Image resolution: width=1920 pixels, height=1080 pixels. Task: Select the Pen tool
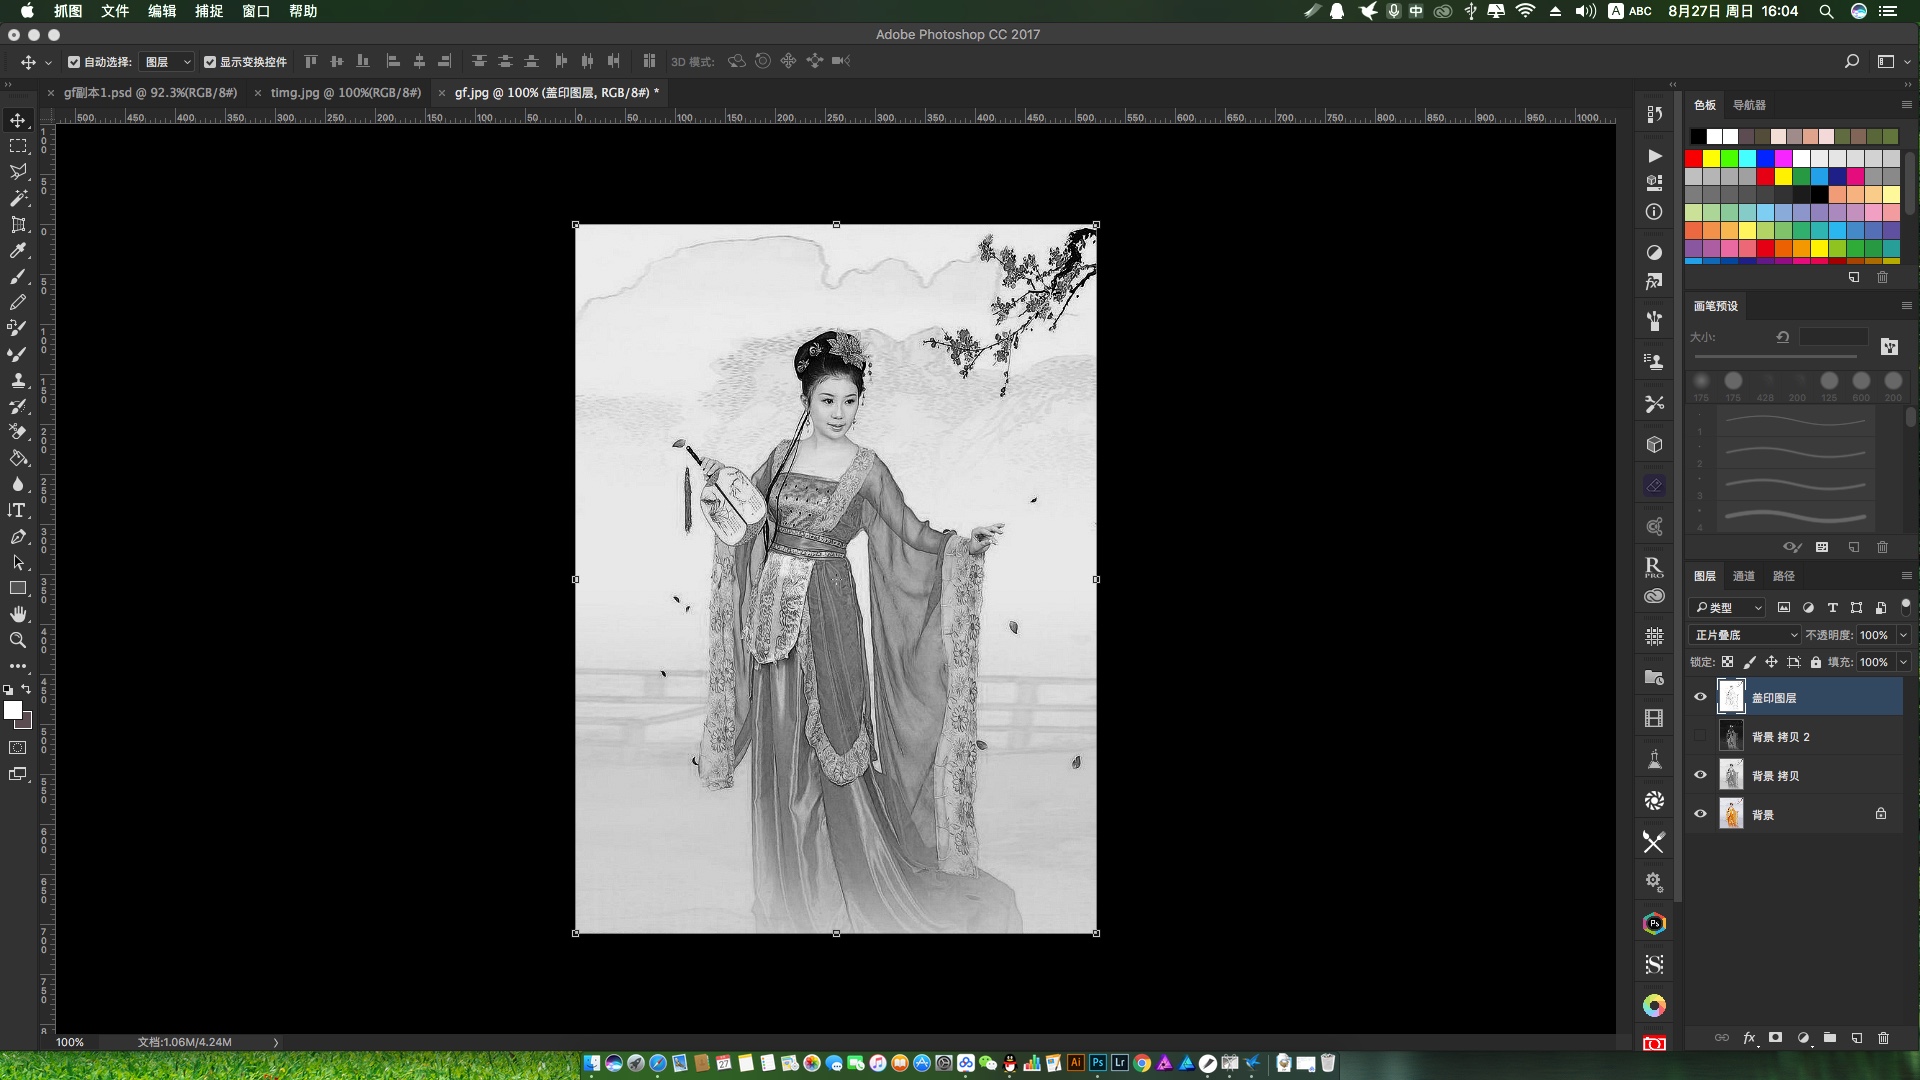(x=18, y=536)
